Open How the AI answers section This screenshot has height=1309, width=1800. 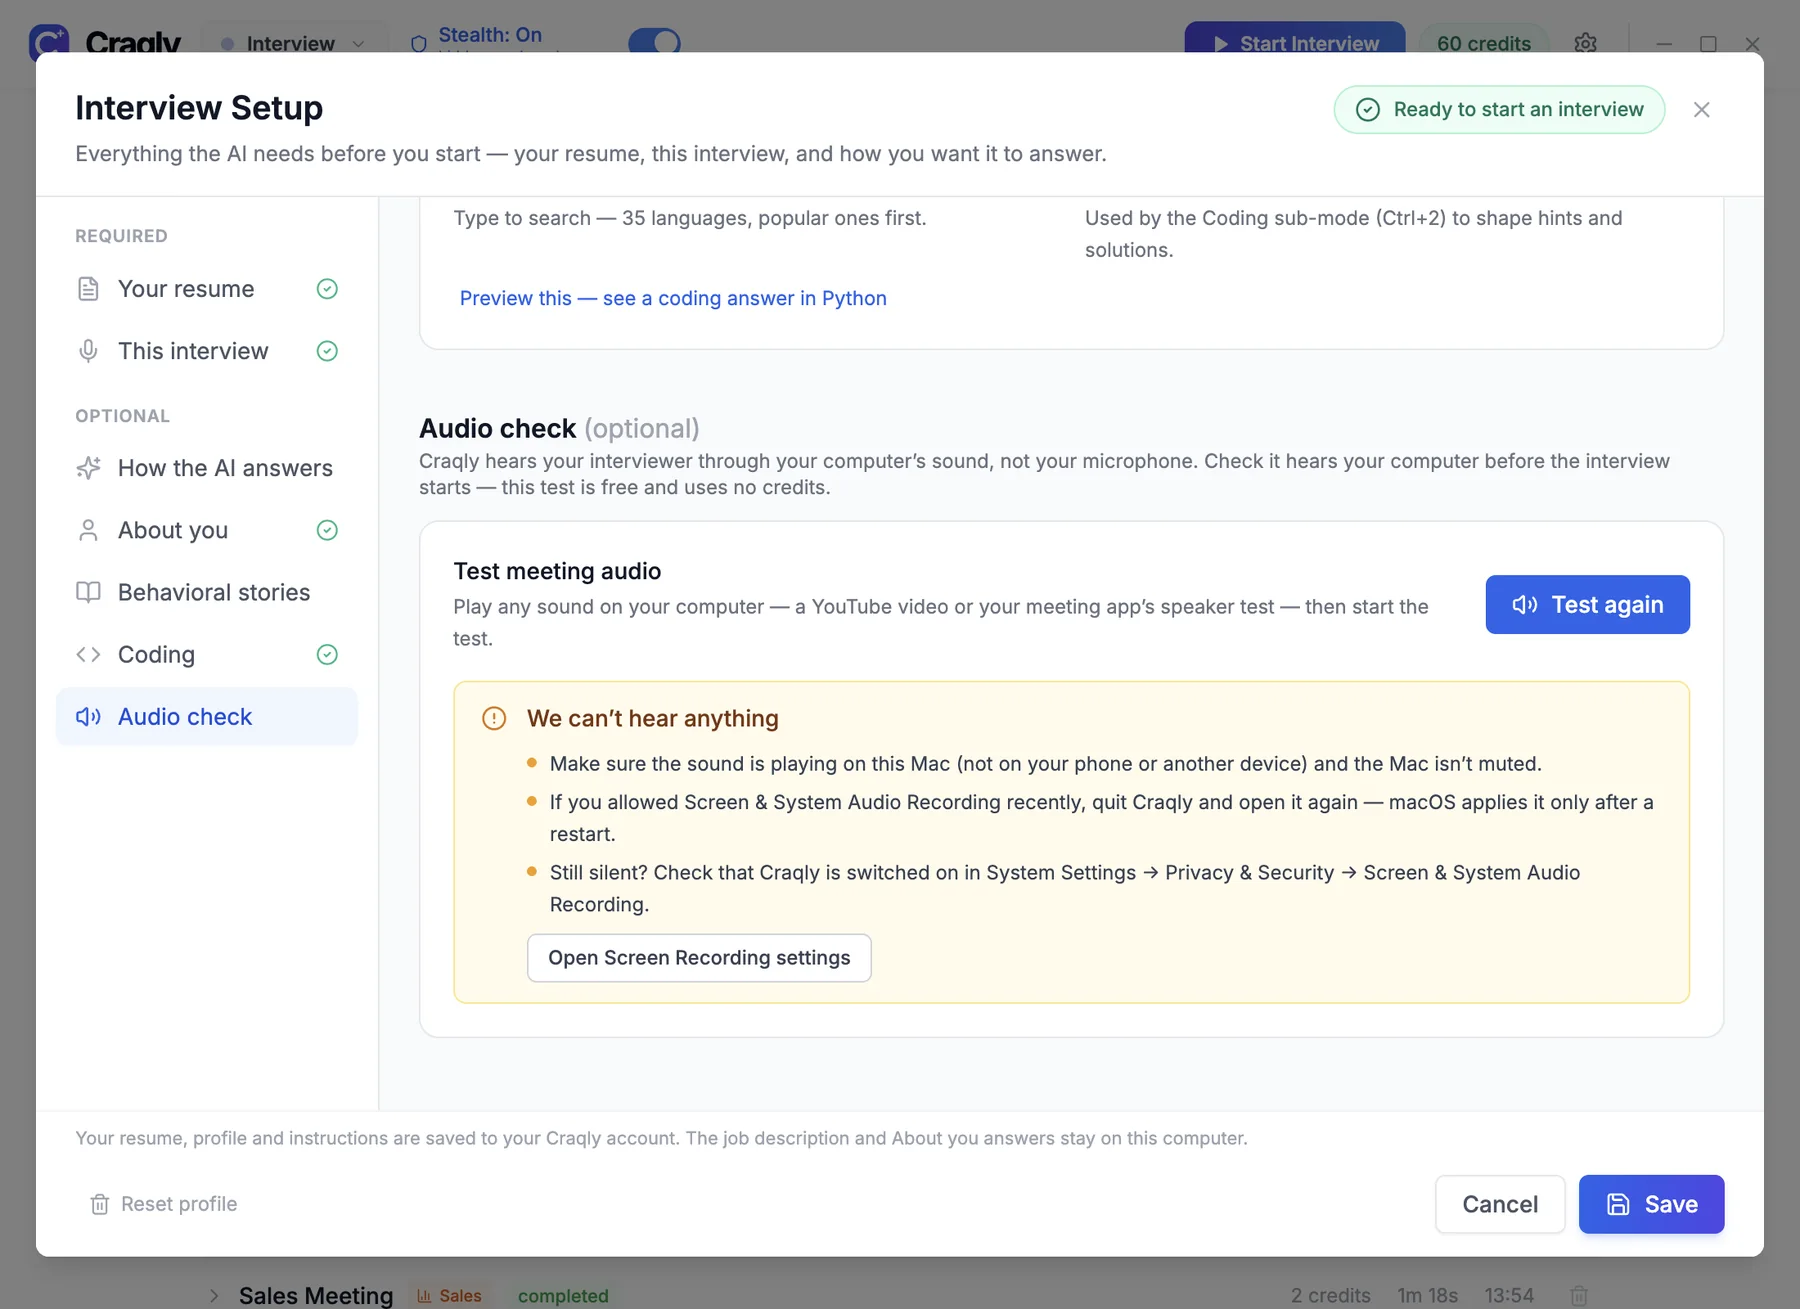pyautogui.click(x=207, y=468)
